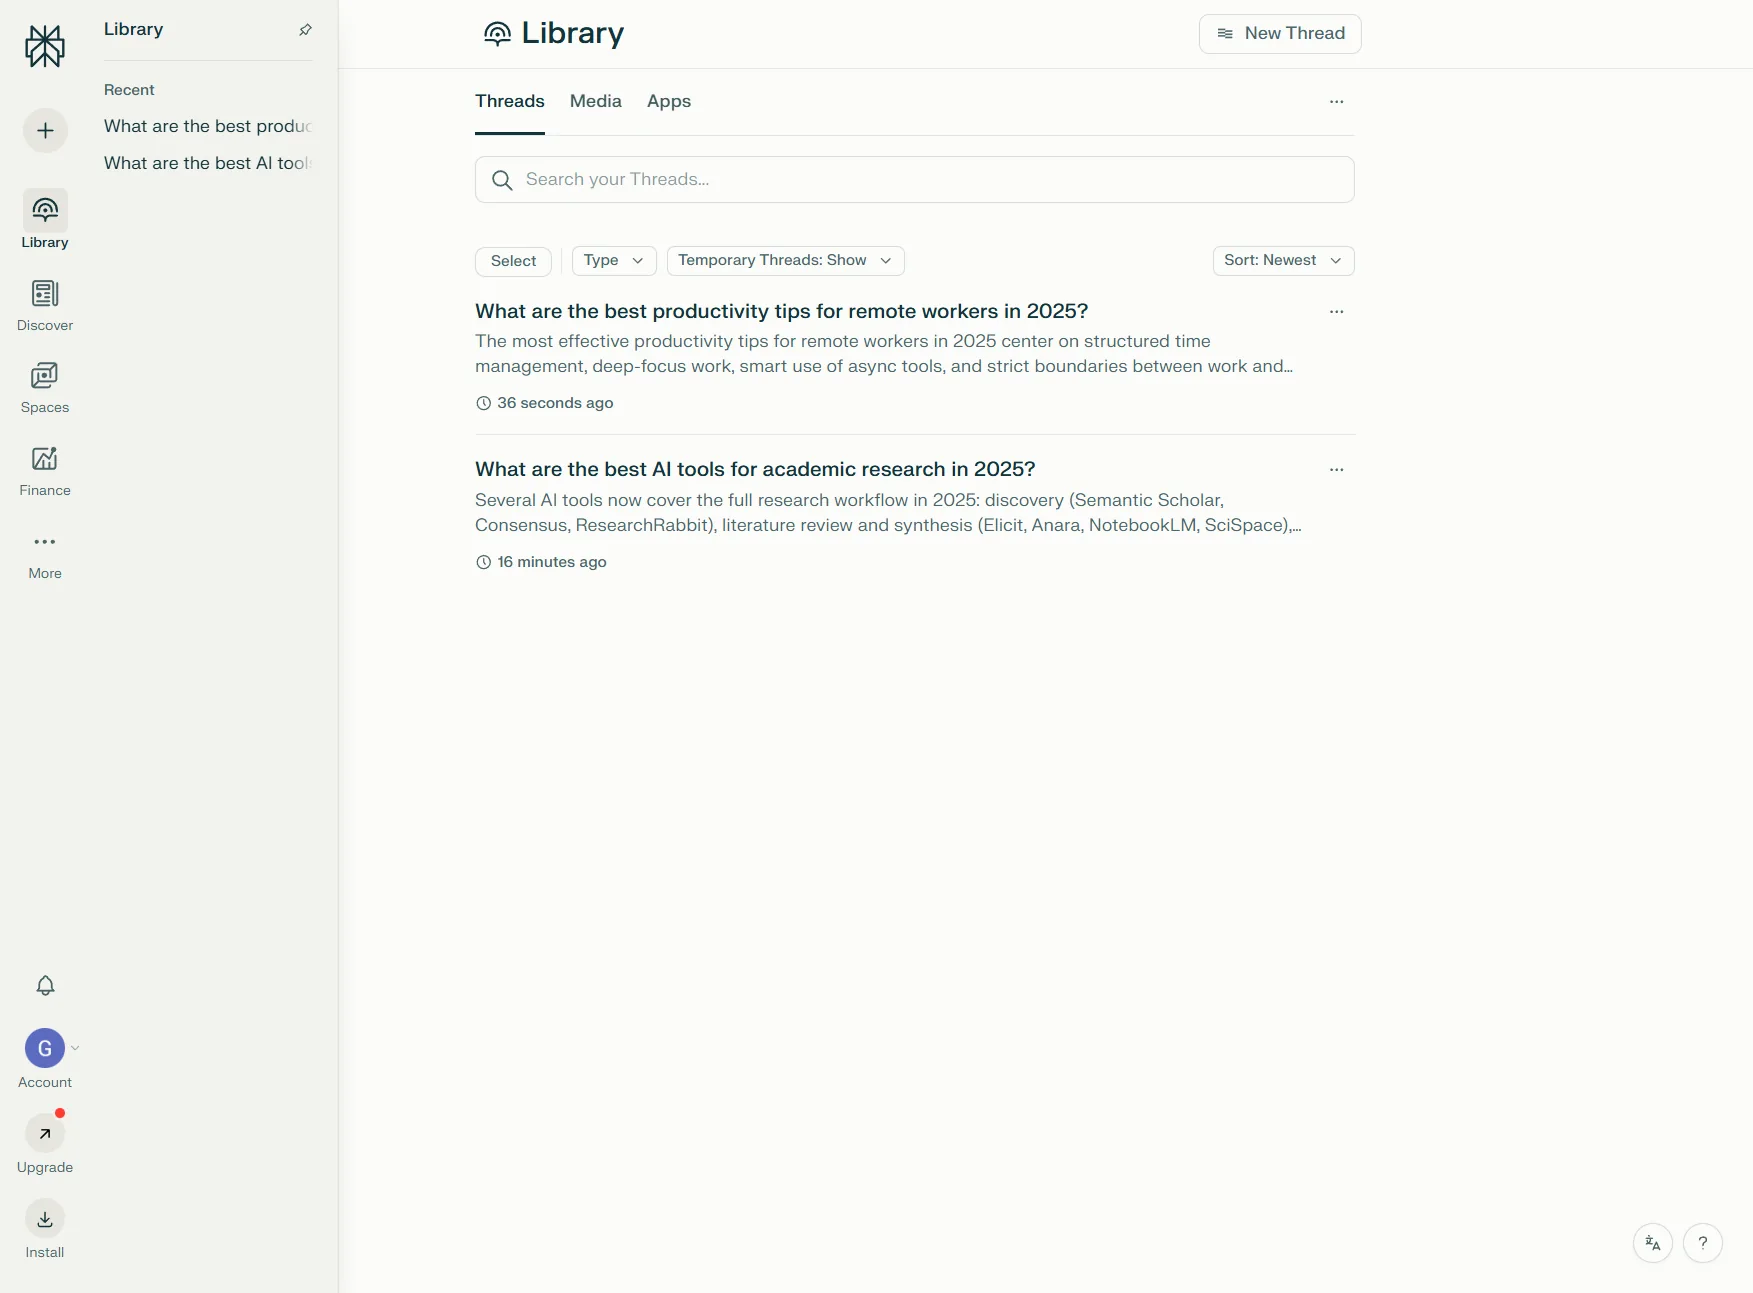1753x1293 pixels.
Task: Open the Discover section
Action: point(45,305)
